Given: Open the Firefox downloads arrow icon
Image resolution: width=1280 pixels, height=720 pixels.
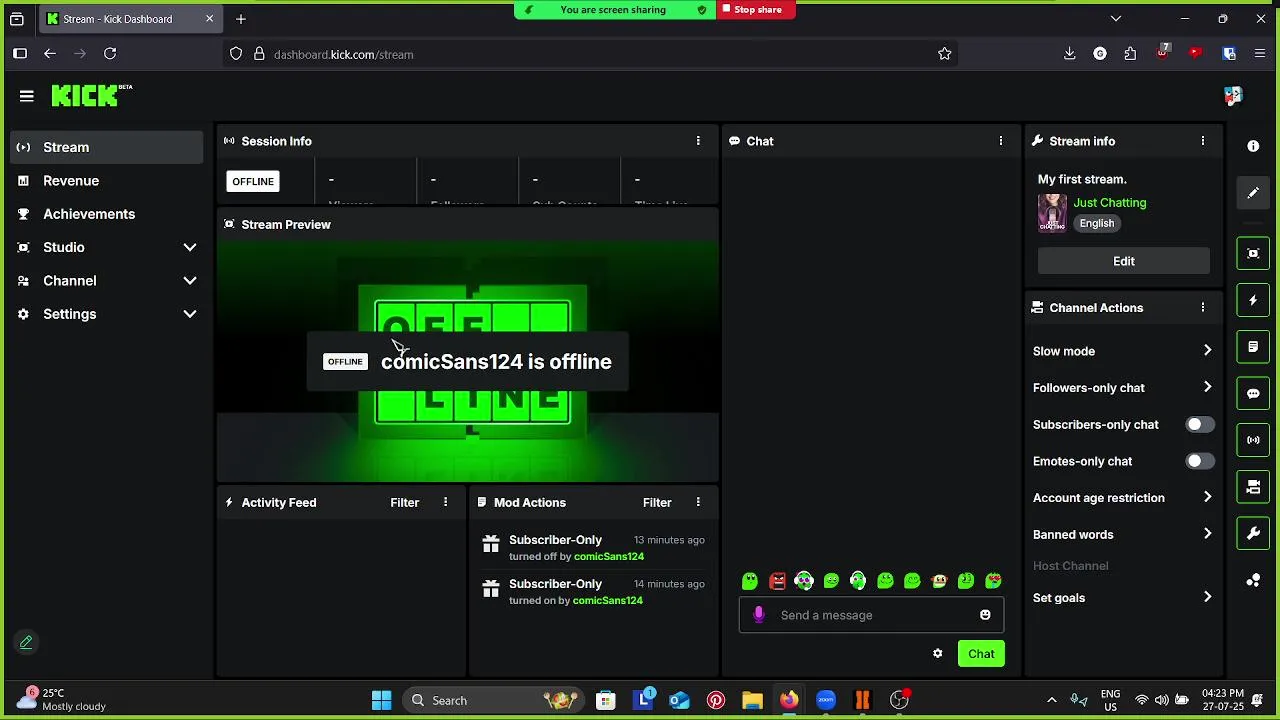Looking at the screenshot, I should 1070,54.
